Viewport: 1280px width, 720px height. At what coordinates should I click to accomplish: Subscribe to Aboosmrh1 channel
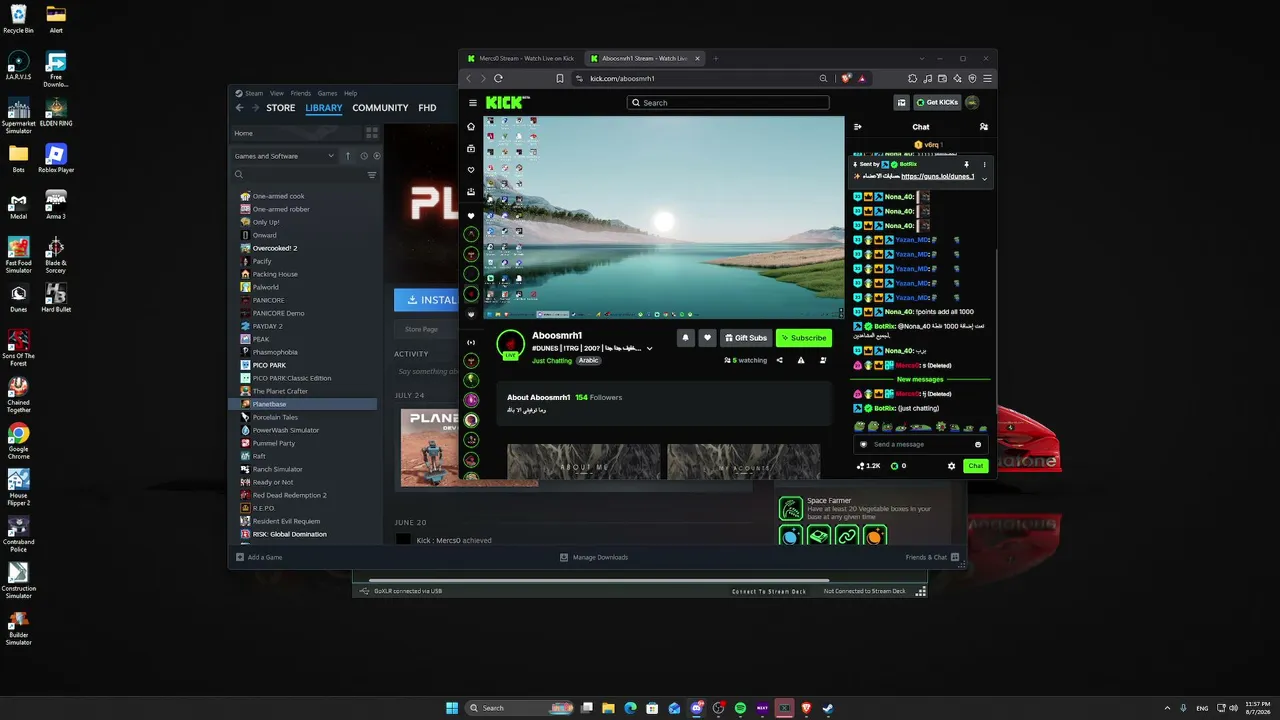tap(804, 338)
